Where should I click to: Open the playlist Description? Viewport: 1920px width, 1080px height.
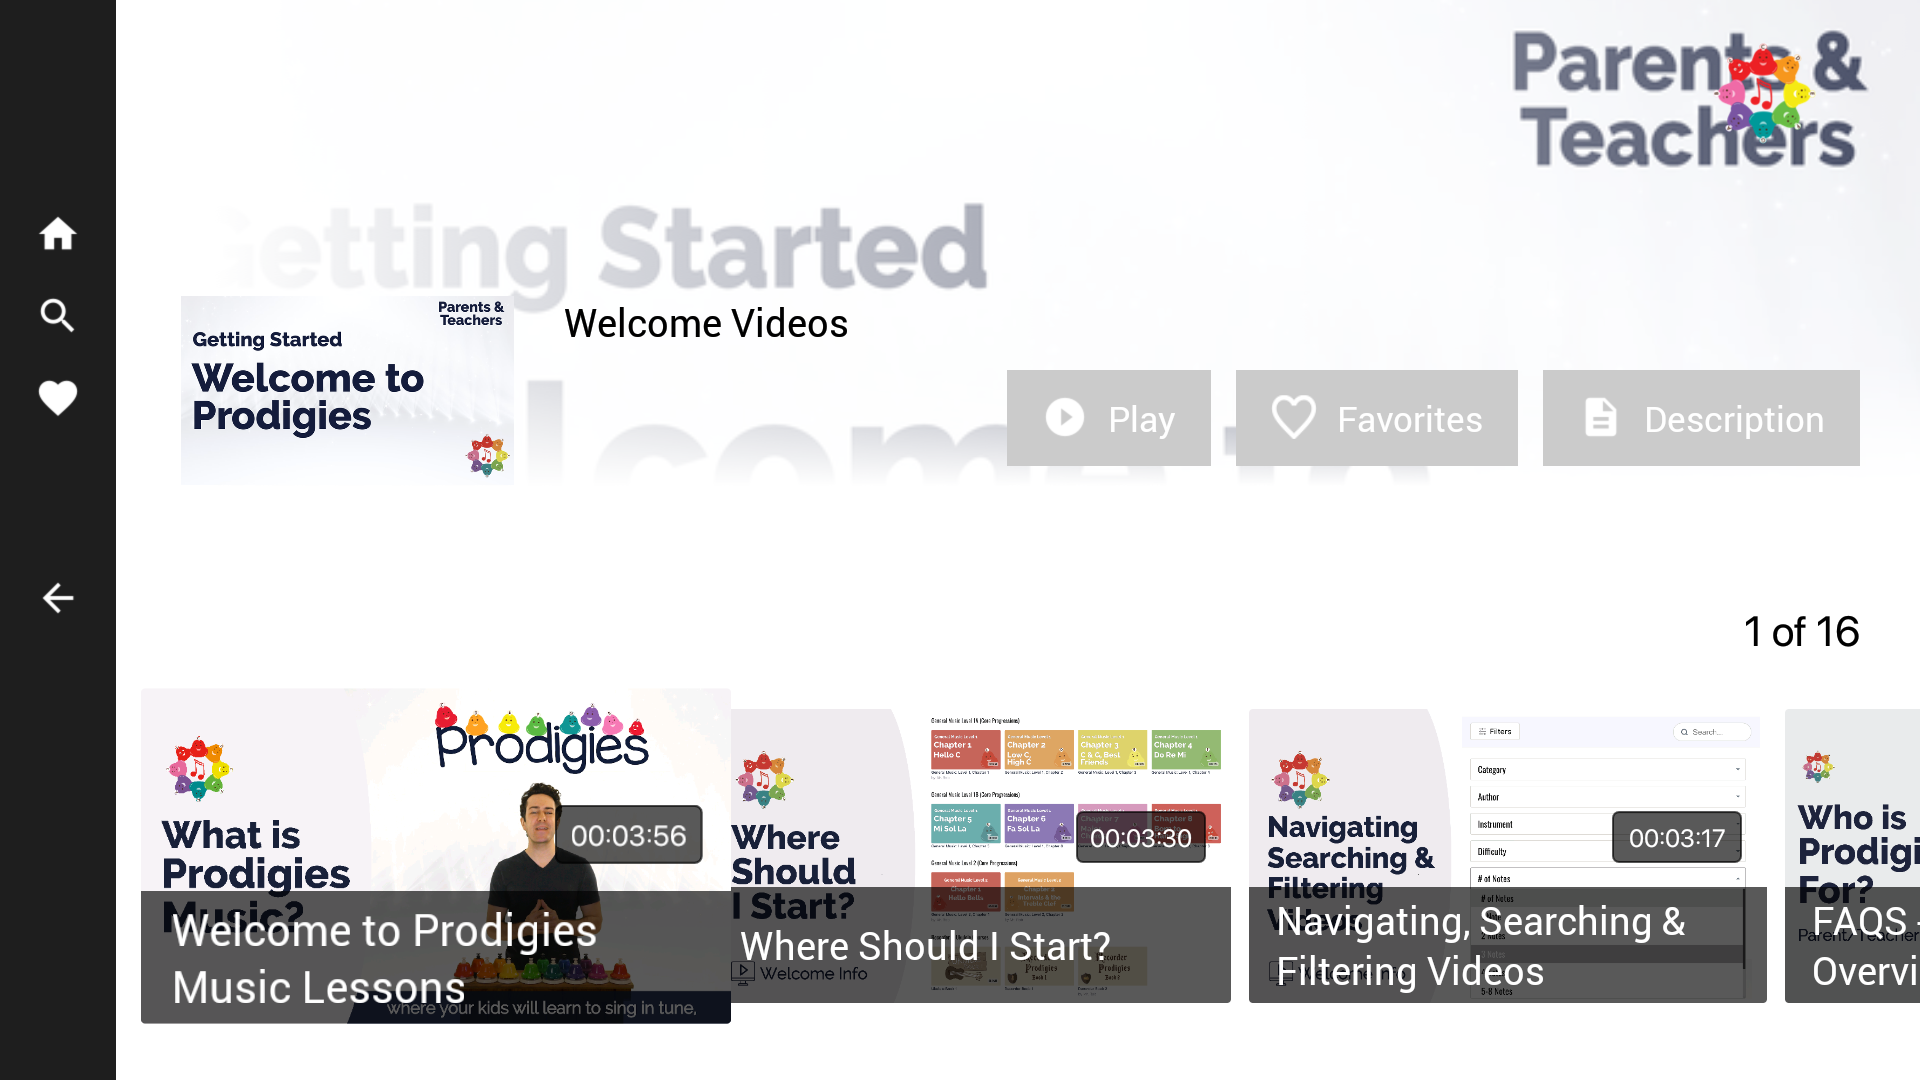(x=1701, y=418)
